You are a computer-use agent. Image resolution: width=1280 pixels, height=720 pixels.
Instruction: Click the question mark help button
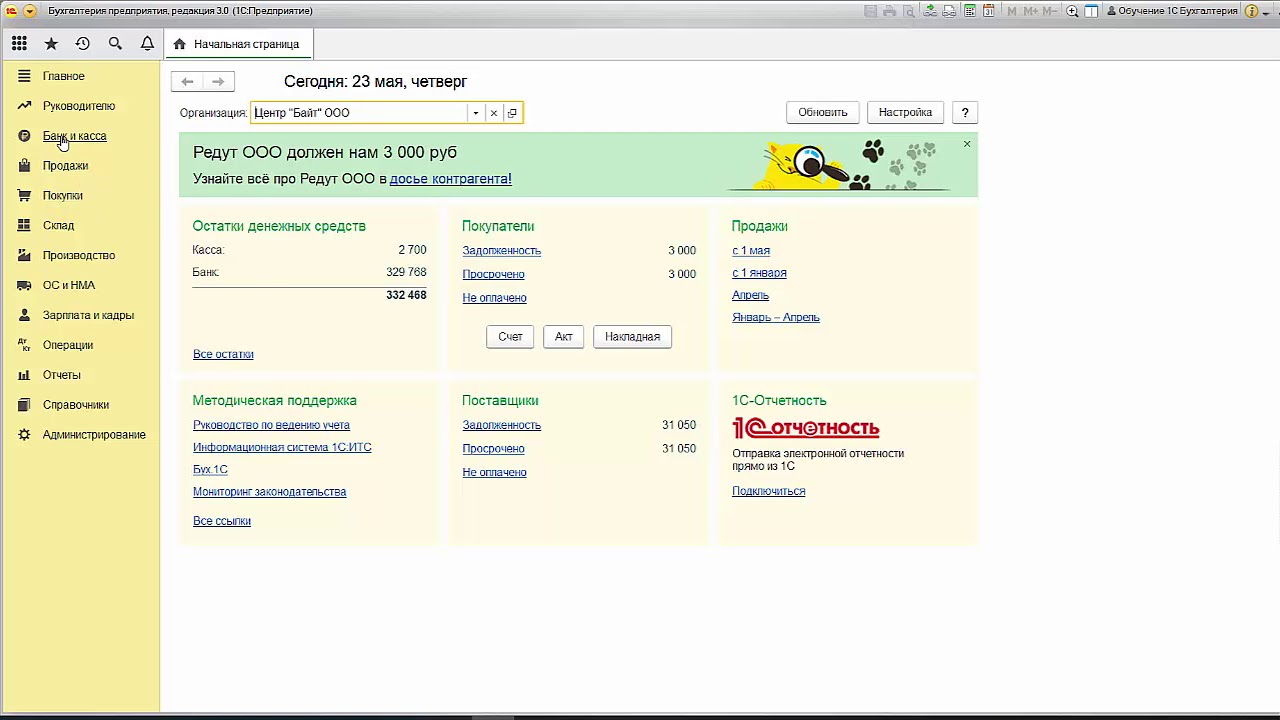pos(965,113)
